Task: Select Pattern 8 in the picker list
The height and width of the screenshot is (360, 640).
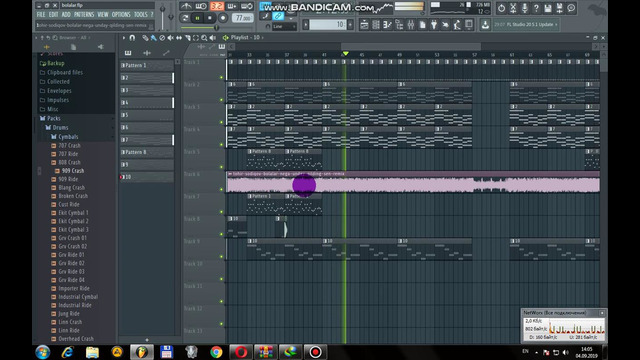Action: coord(147,152)
